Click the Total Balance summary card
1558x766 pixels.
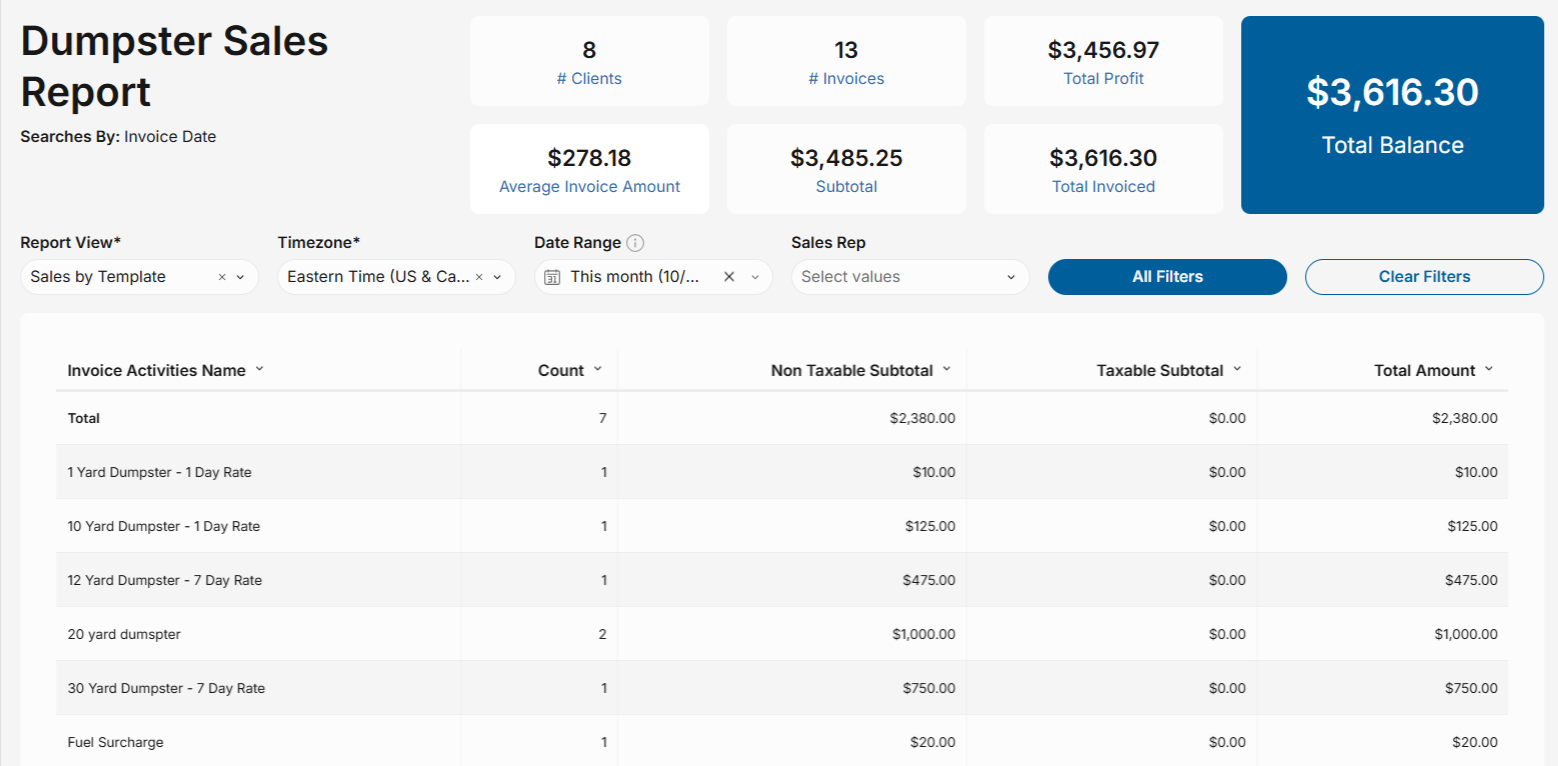pyautogui.click(x=1392, y=115)
